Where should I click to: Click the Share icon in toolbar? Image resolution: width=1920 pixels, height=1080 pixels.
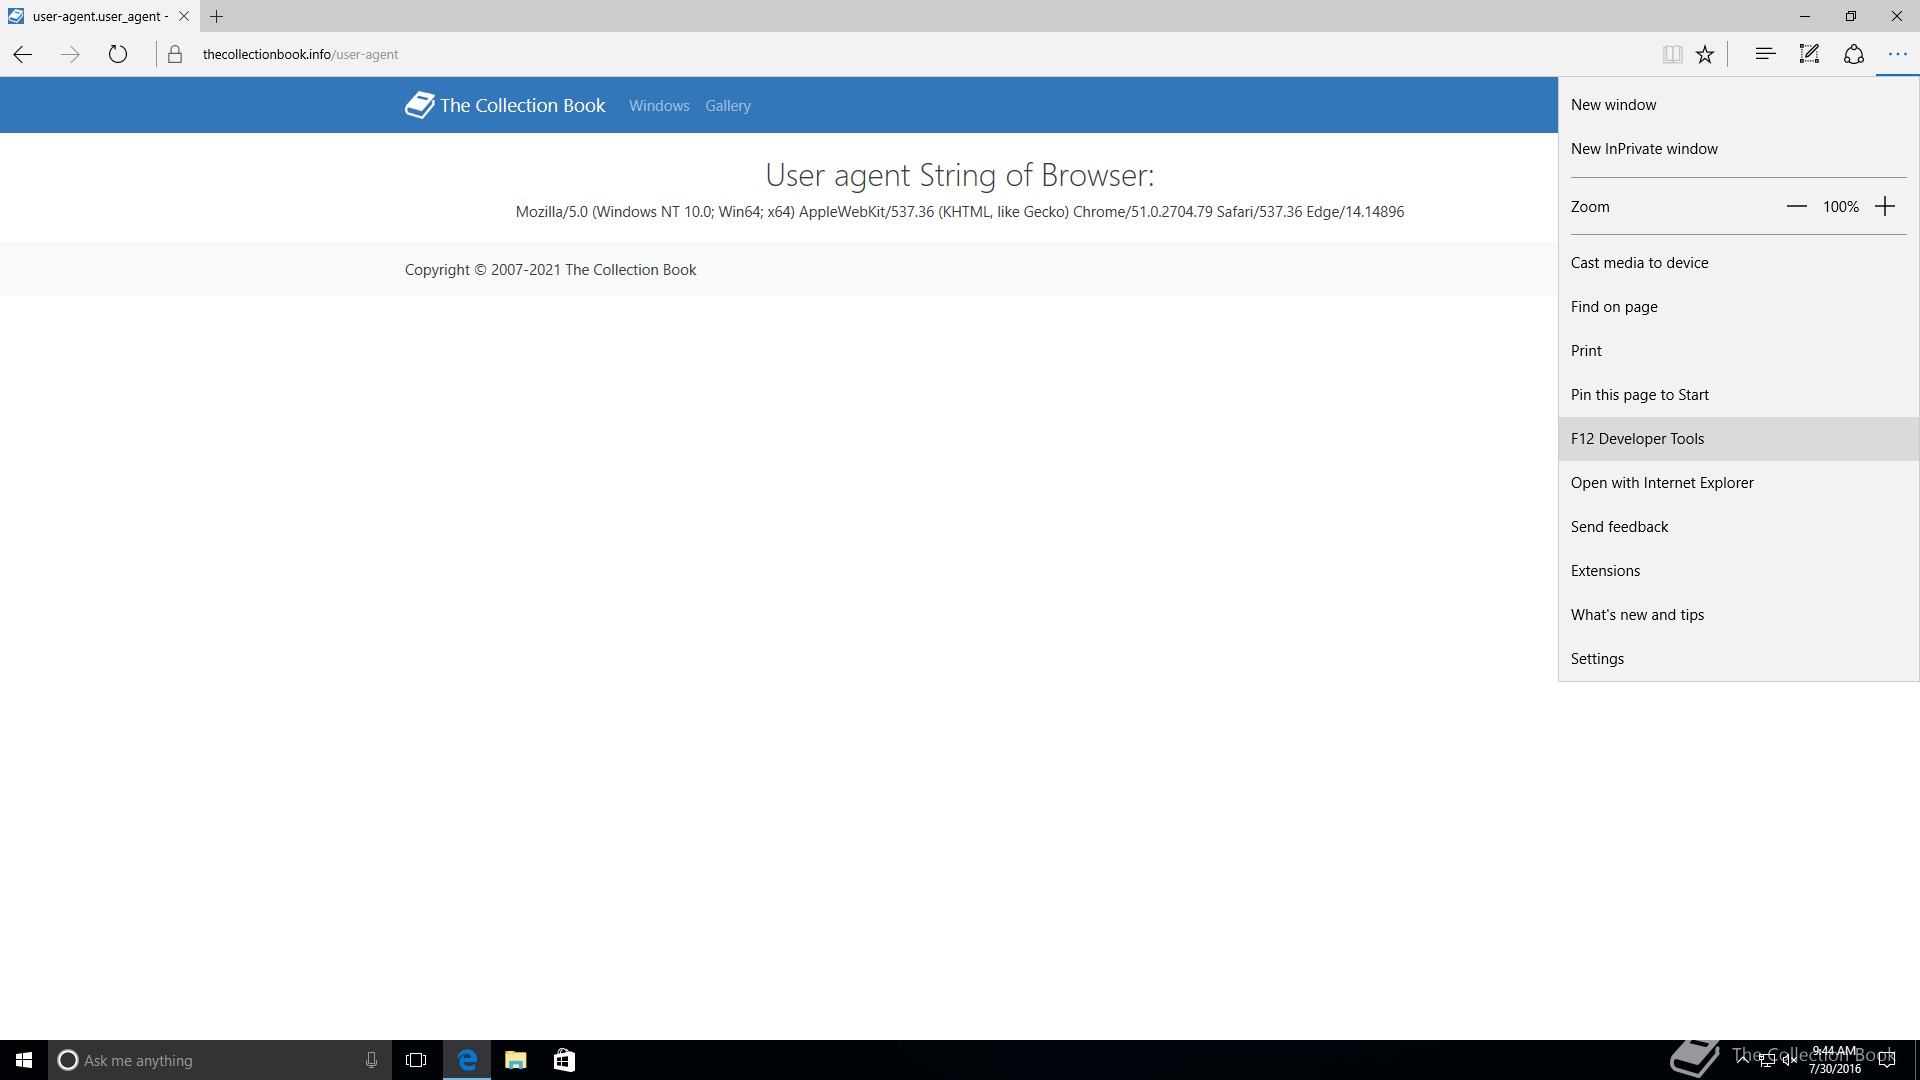click(x=1853, y=54)
